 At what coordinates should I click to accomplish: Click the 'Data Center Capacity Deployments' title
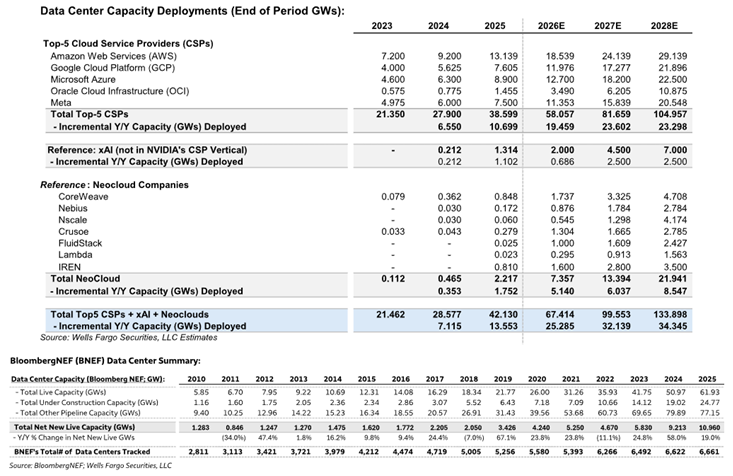pos(192,11)
